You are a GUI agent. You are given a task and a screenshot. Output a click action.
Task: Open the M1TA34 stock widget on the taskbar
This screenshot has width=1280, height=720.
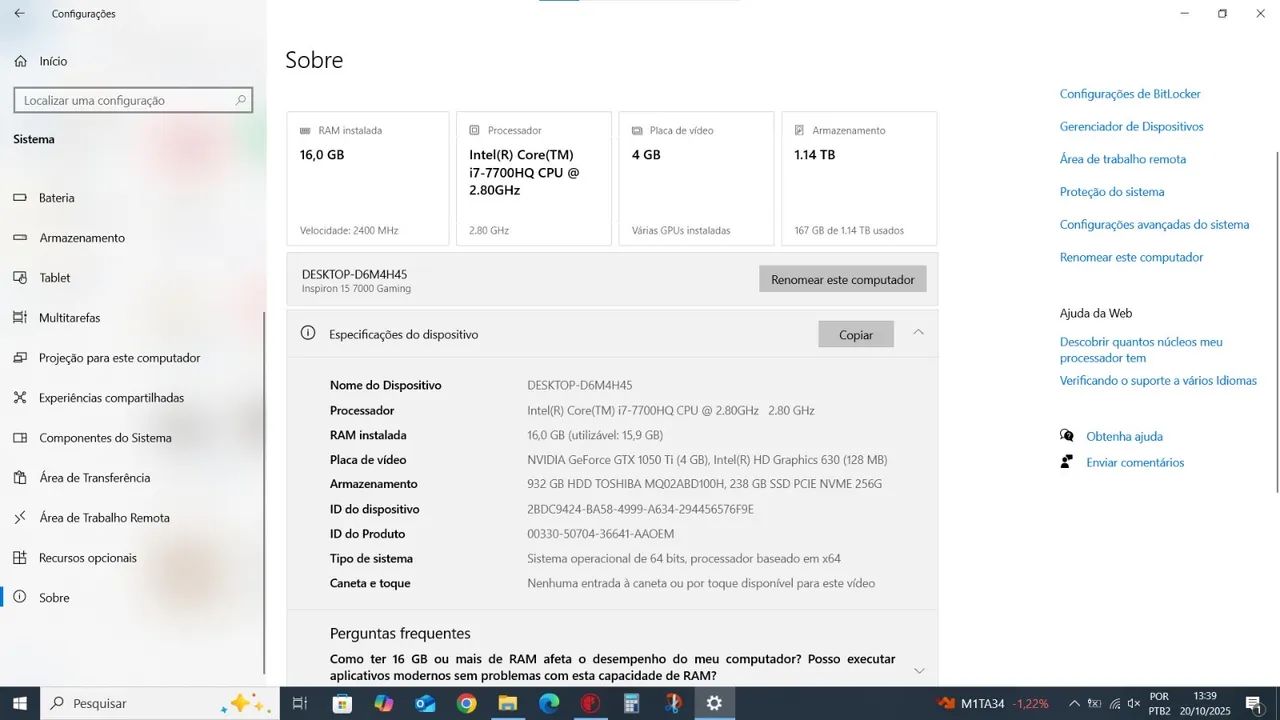(993, 703)
